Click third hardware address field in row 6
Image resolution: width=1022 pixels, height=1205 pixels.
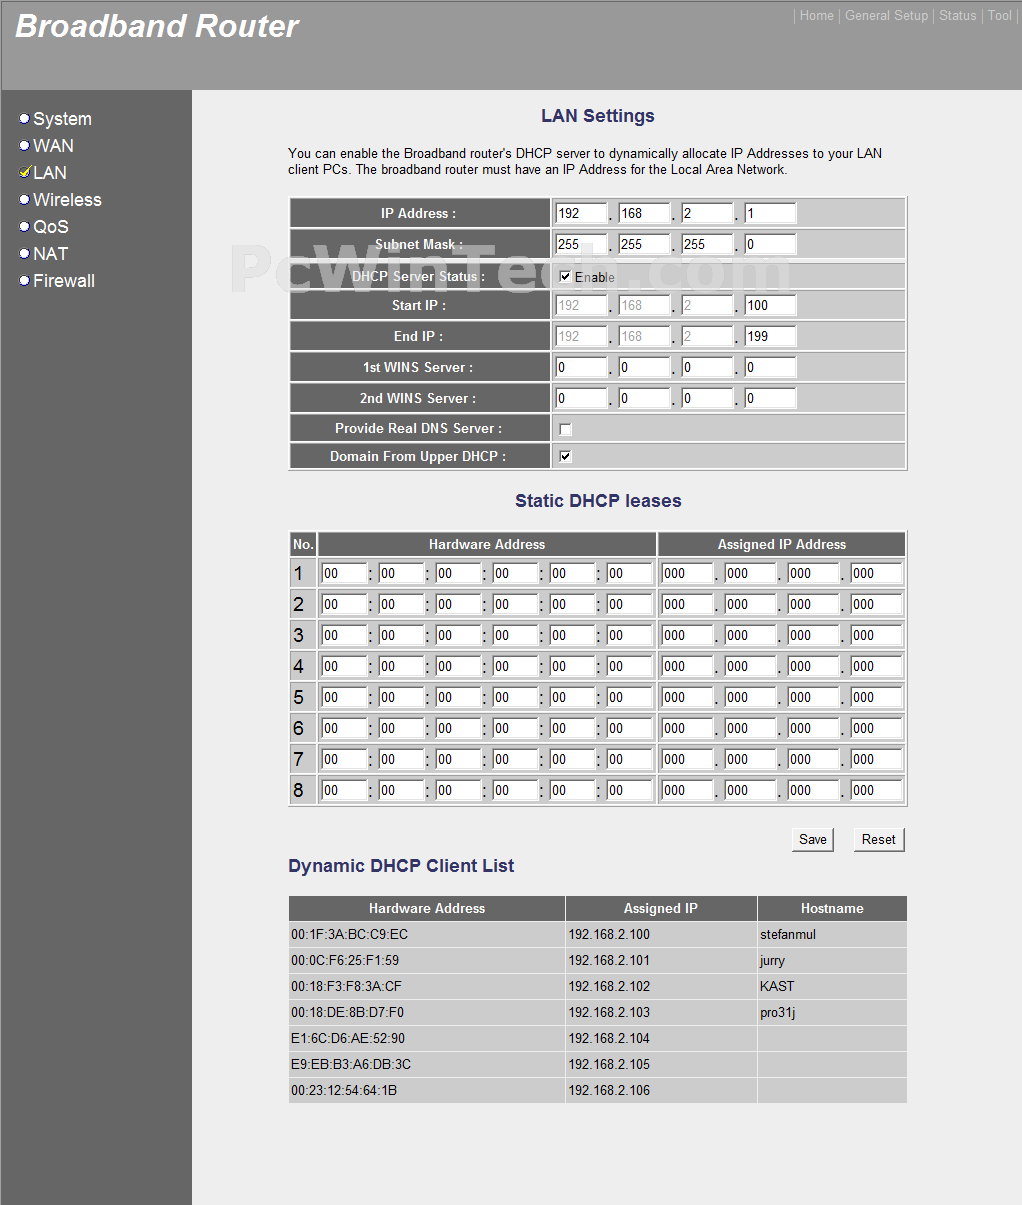tap(458, 728)
